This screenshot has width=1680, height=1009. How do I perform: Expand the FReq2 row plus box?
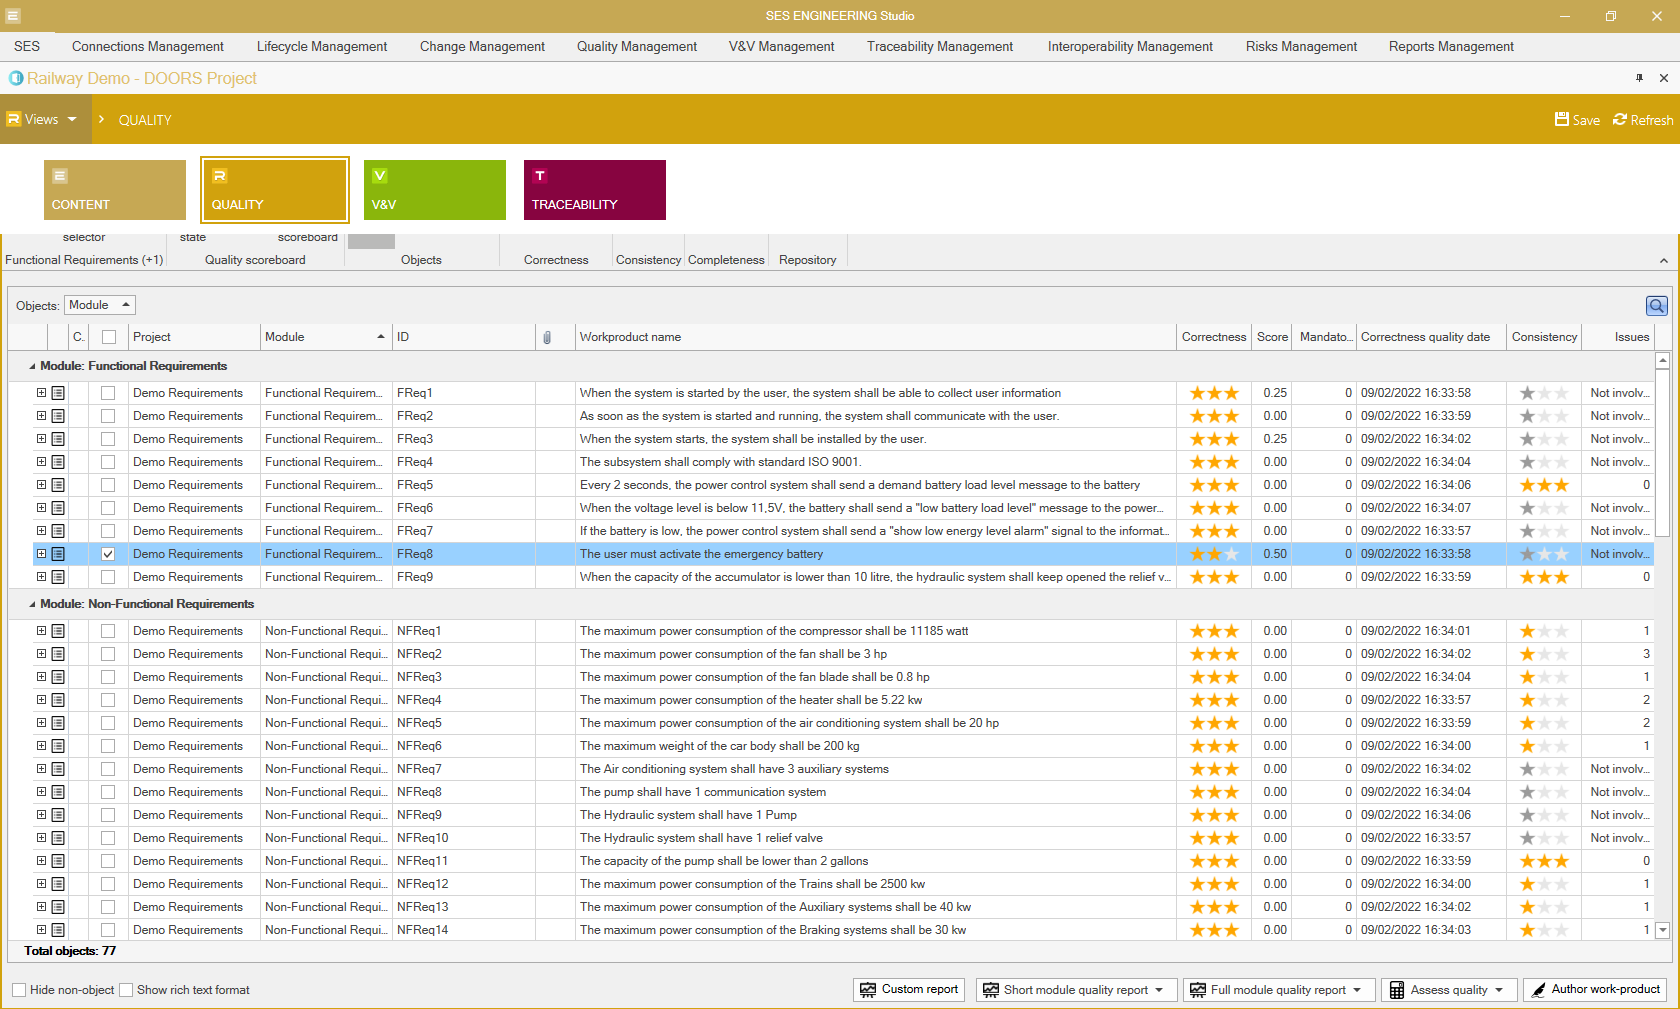[41, 416]
